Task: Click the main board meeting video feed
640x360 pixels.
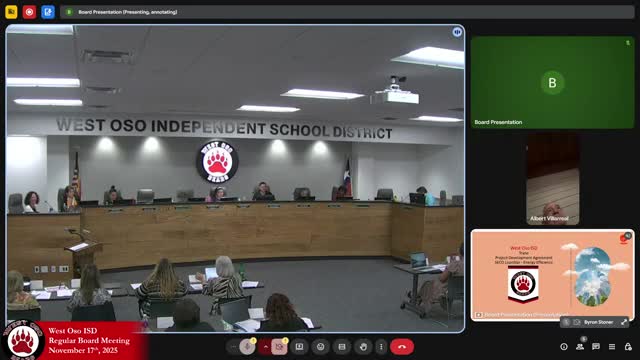Action: tap(236, 178)
